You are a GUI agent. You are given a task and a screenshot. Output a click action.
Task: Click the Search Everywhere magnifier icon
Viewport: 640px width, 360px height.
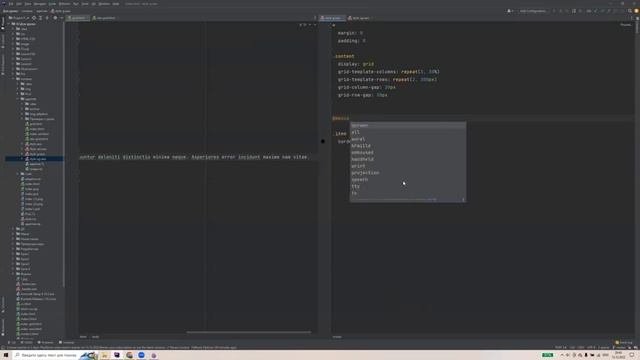pos(630,11)
